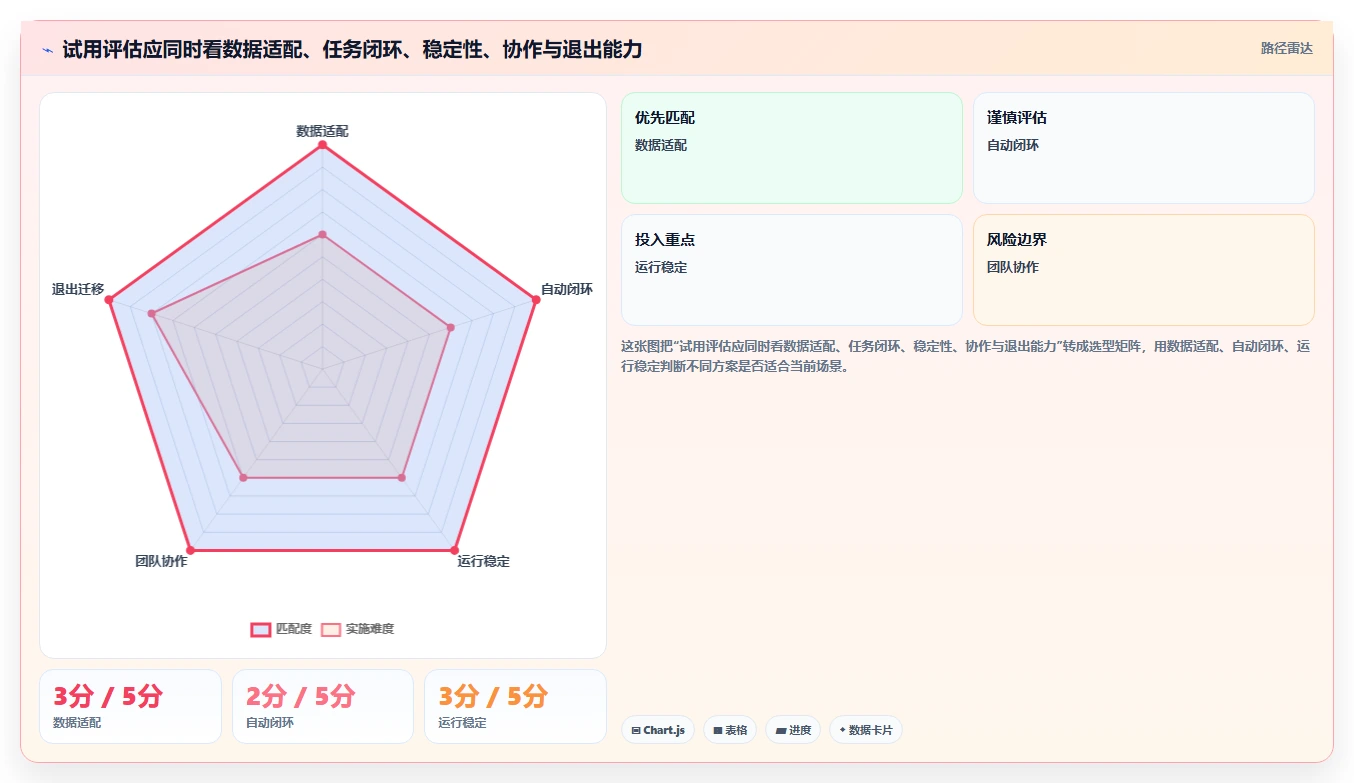Click the 表格 chip

(x=730, y=730)
